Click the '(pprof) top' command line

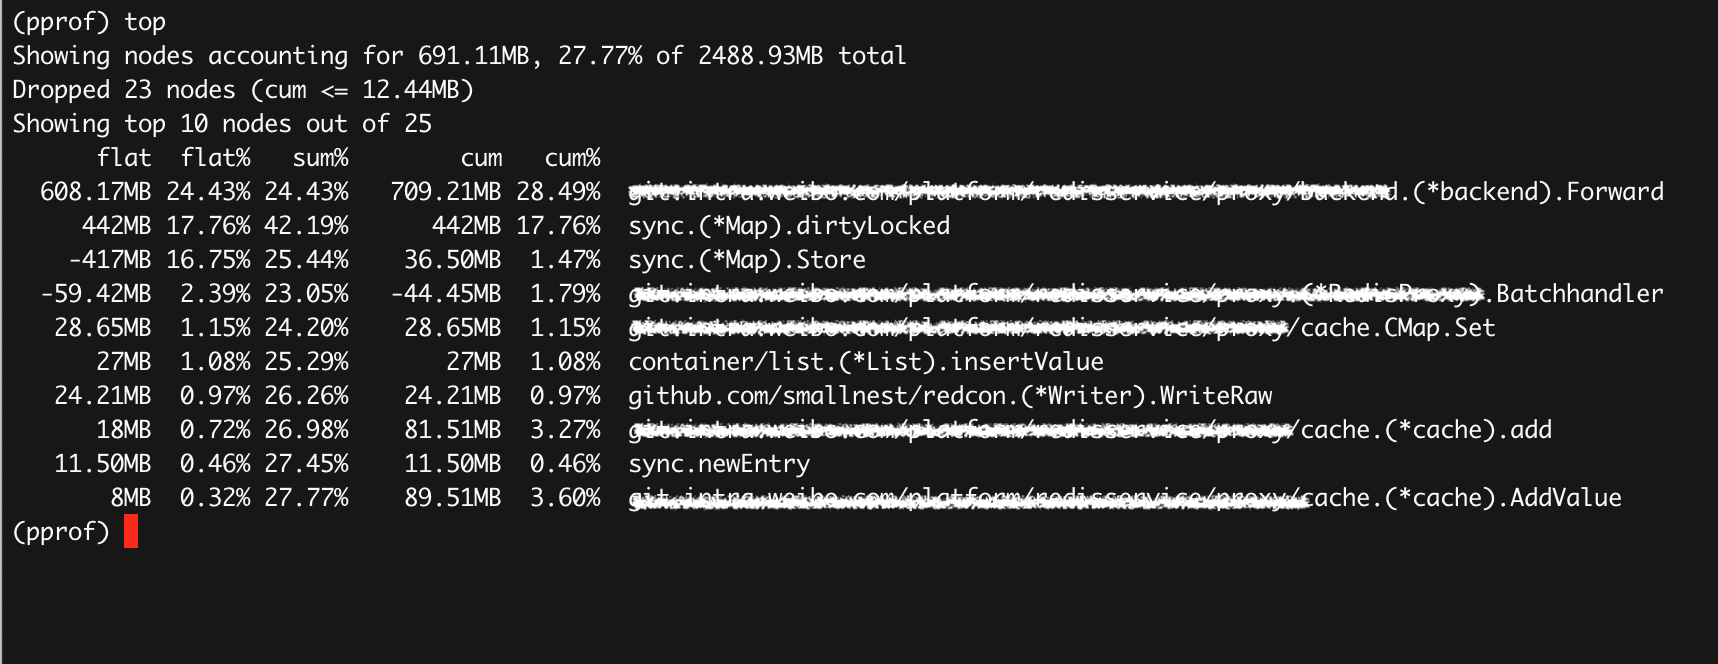point(89,23)
